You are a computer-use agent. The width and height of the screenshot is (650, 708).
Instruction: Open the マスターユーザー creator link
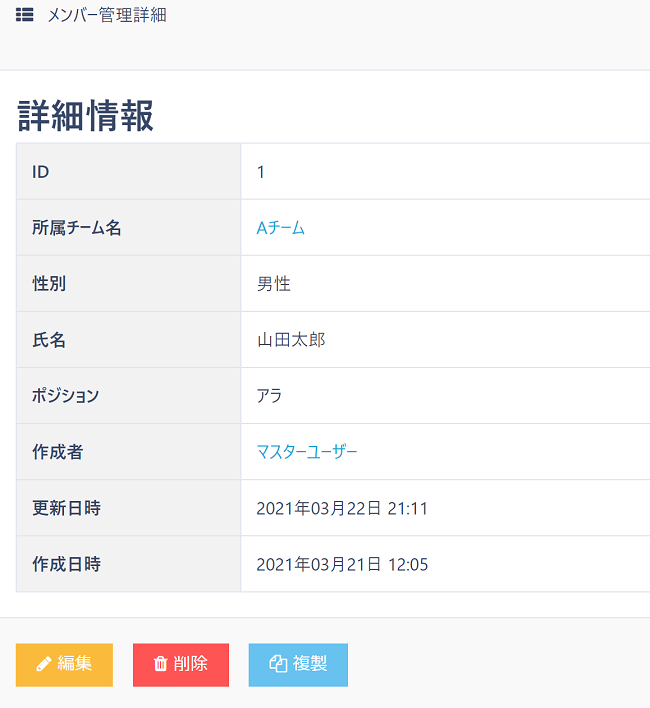coord(306,452)
